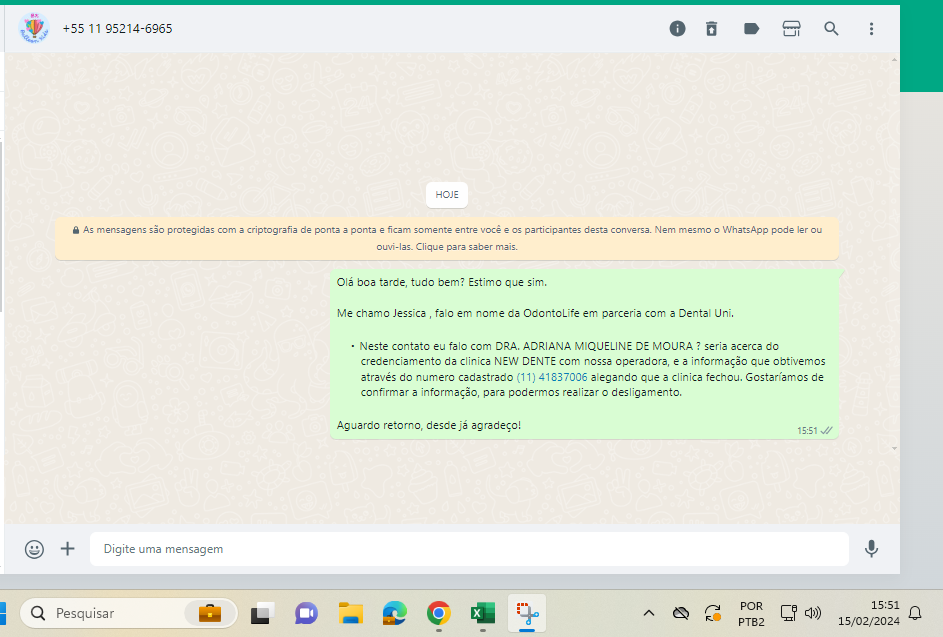Open contact info icon in chat header
Screen dimensions: 943x637
click(677, 28)
